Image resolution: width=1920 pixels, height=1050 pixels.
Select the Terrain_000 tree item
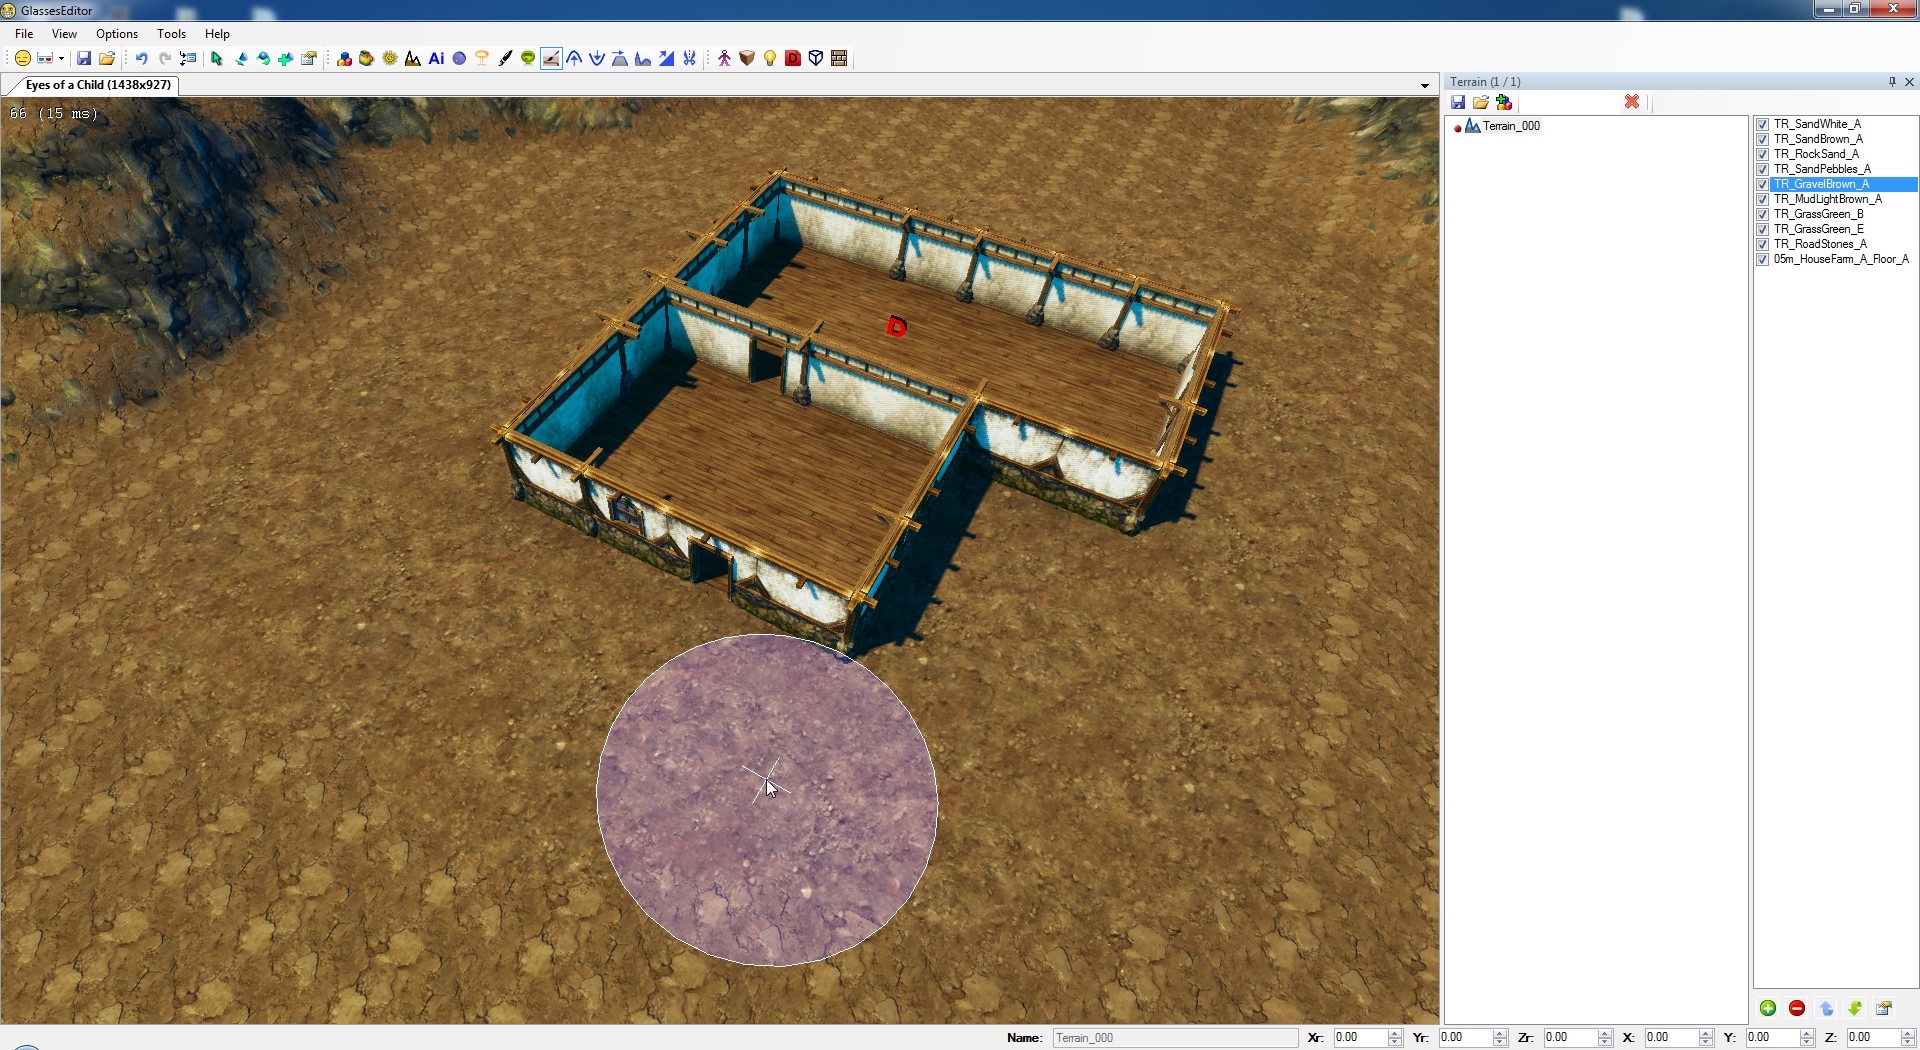coord(1510,126)
